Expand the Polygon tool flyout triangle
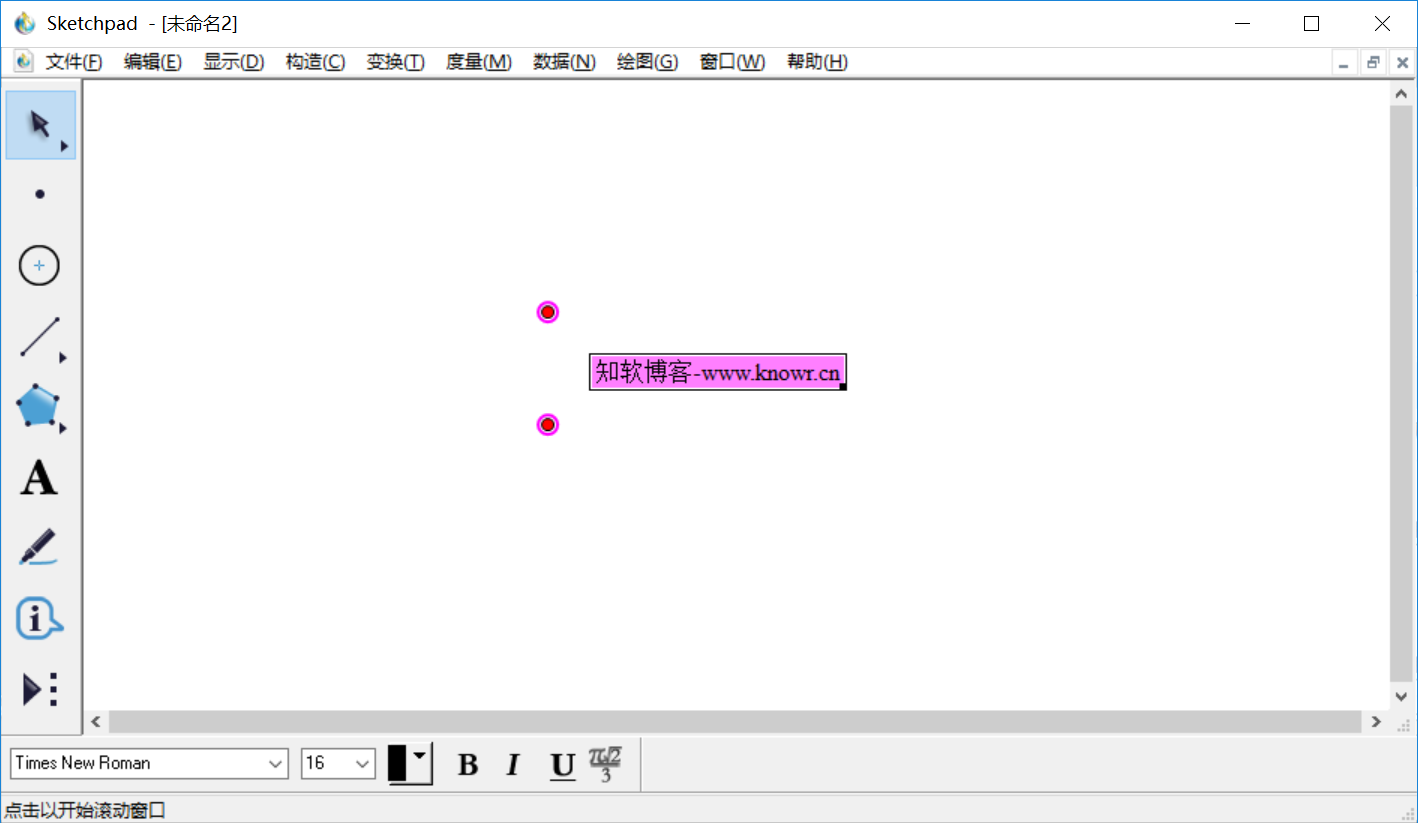Screen dimensions: 1418x823 (x=64, y=428)
